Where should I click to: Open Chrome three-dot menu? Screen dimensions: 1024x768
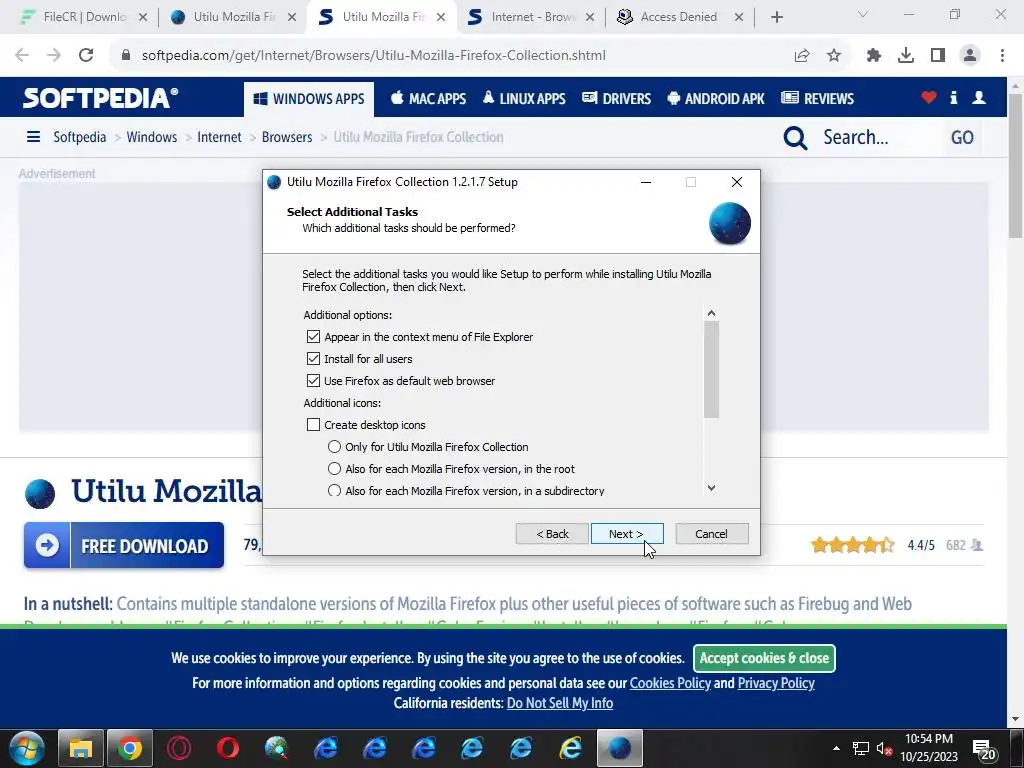pyautogui.click(x=1002, y=56)
